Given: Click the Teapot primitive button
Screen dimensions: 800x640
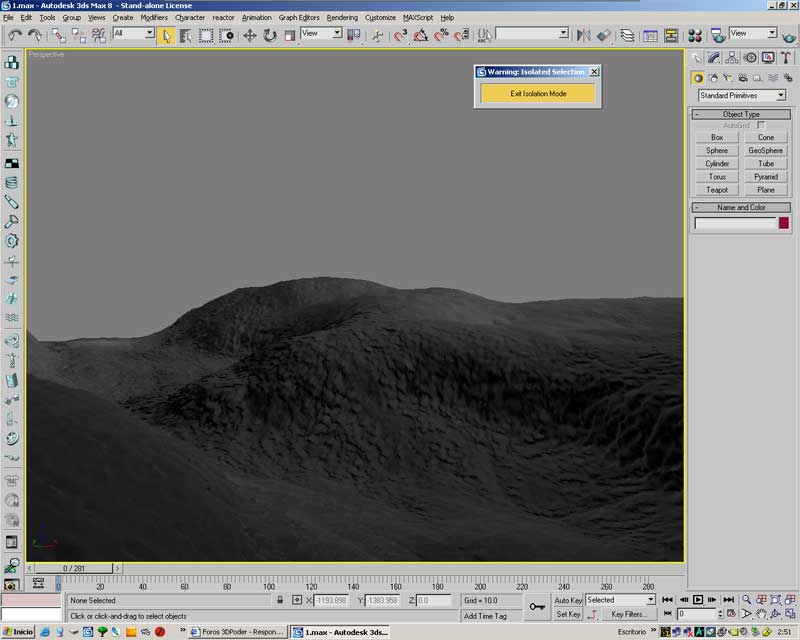Looking at the screenshot, I should coord(717,189).
